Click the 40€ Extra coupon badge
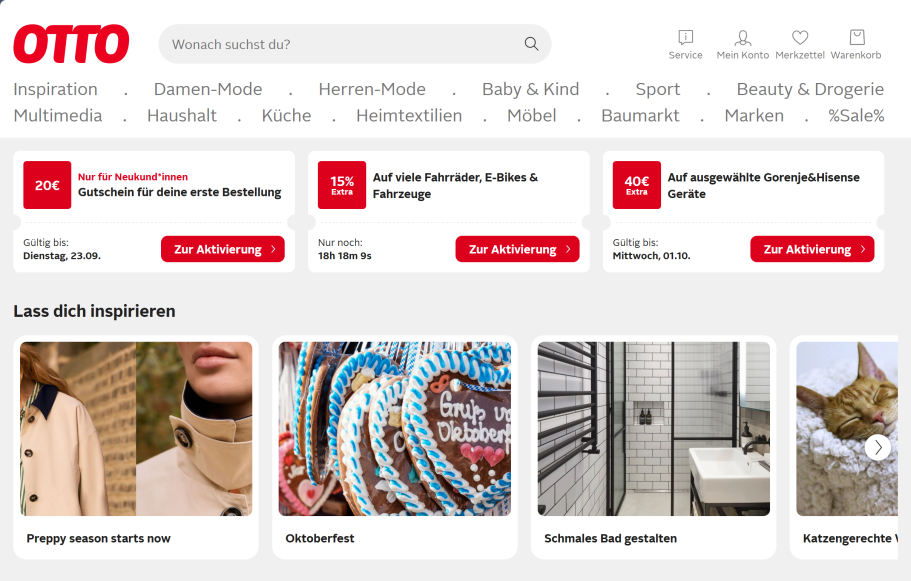The width and height of the screenshot is (911, 581). tap(637, 185)
